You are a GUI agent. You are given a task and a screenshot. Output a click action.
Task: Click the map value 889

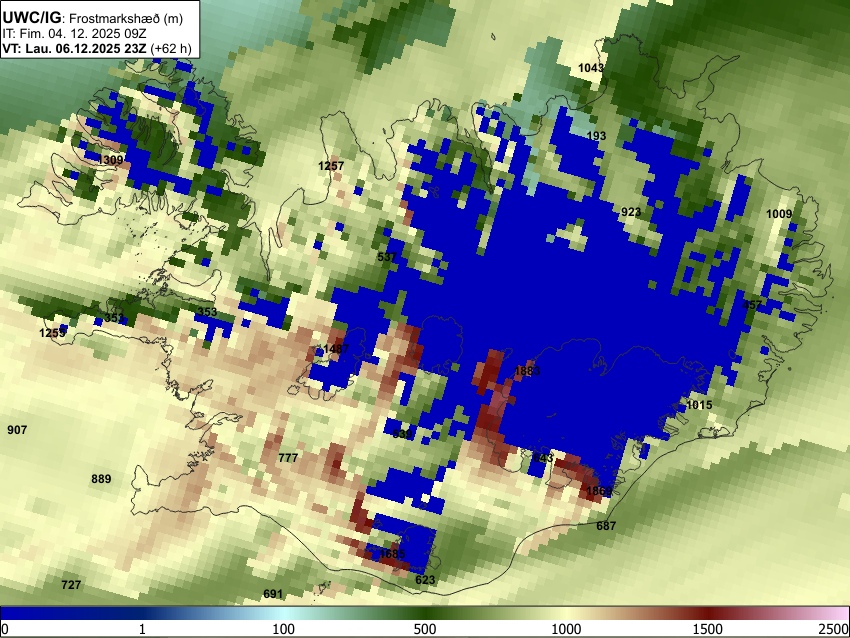pyautogui.click(x=101, y=479)
